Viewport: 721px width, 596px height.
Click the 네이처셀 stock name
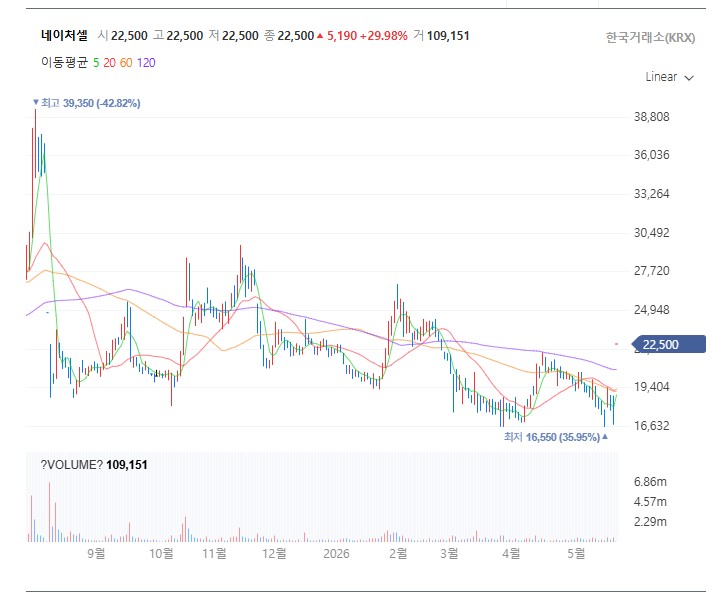click(64, 35)
